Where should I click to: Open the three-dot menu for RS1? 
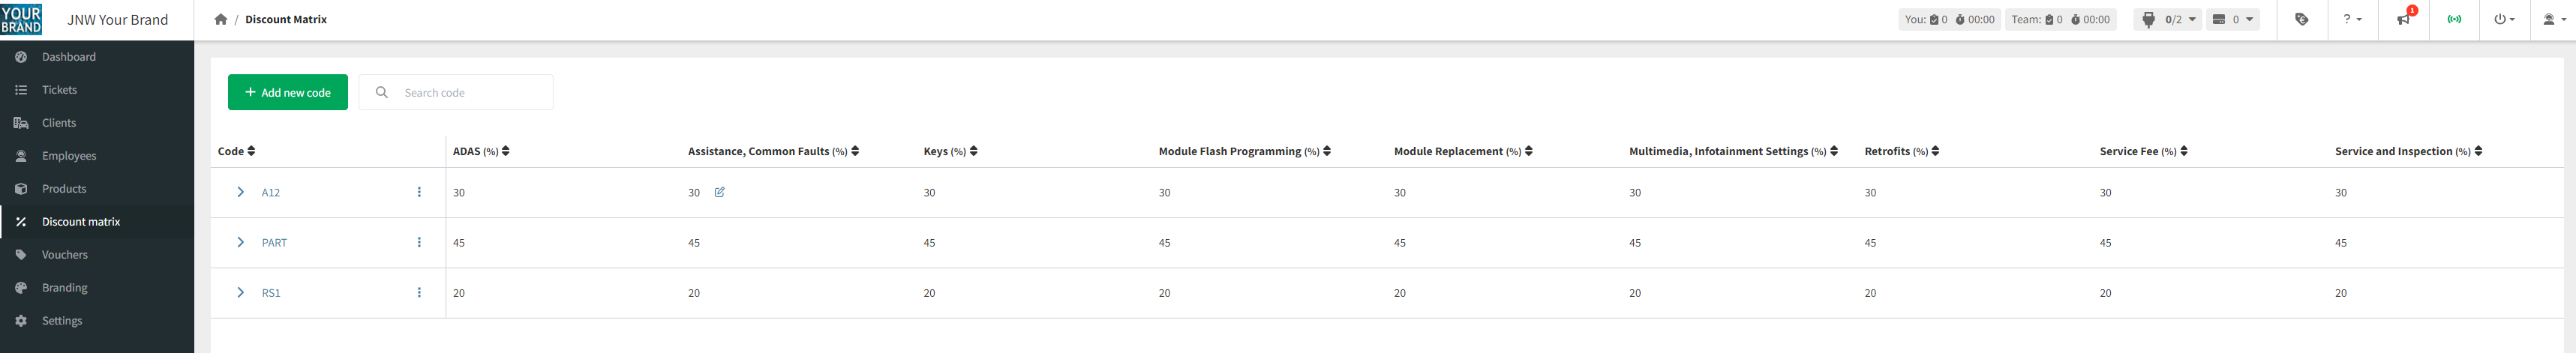pyautogui.click(x=419, y=293)
